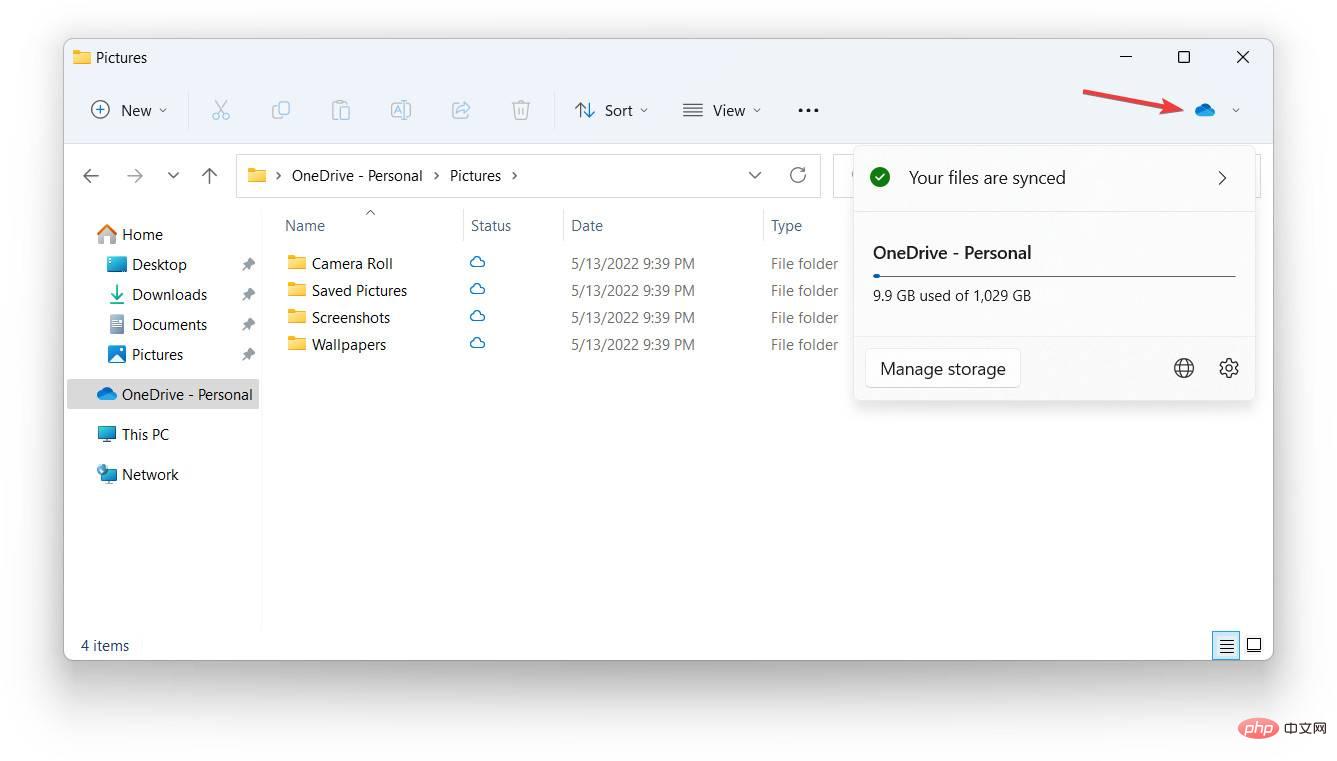The height and width of the screenshot is (761, 1337).
Task: Expand the chevron after Pictures in path
Action: pyautogui.click(x=515, y=175)
